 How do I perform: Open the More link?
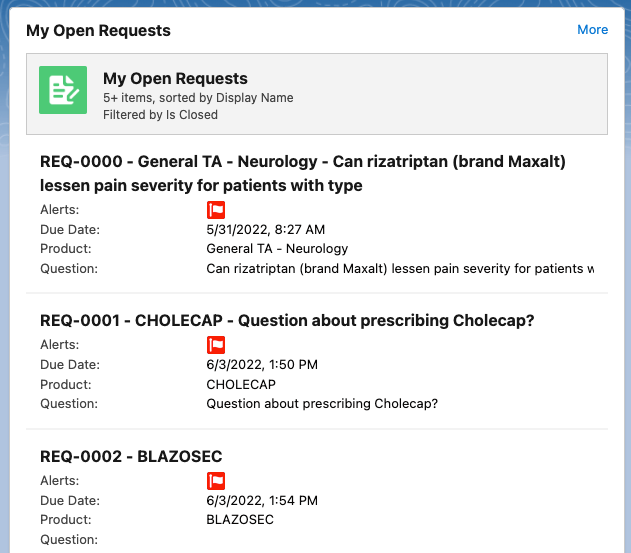[592, 30]
